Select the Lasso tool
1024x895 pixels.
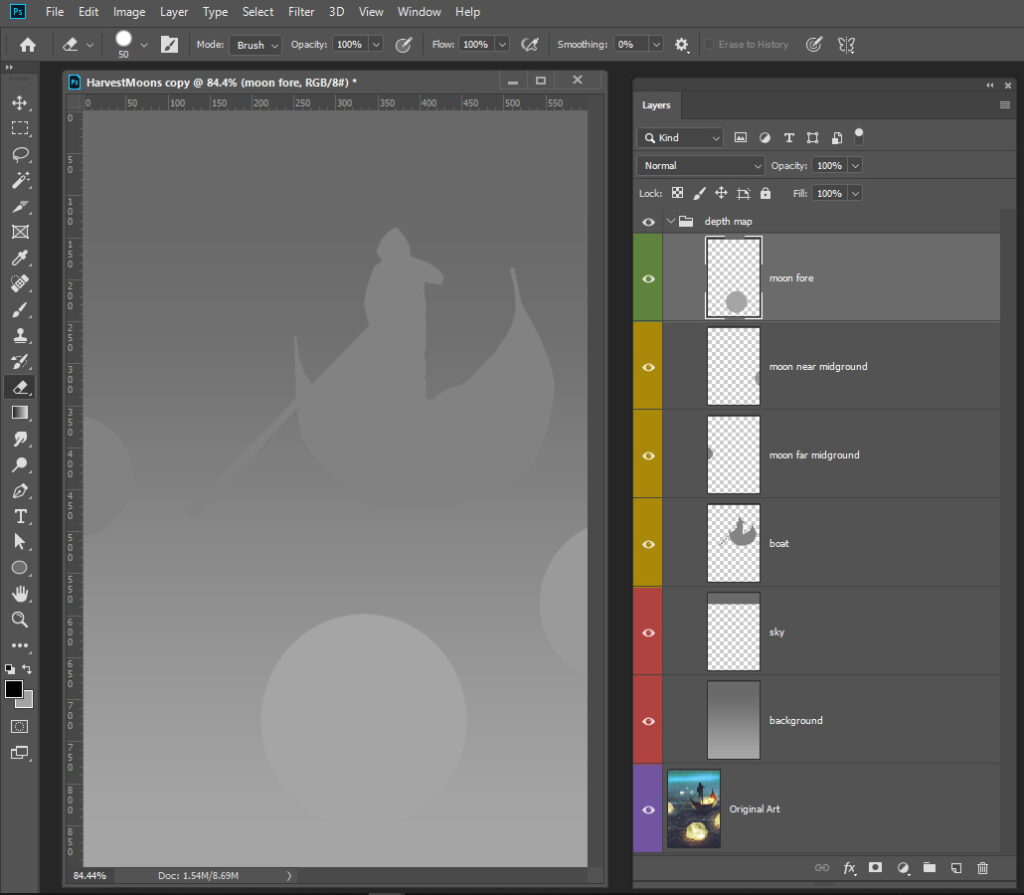[x=19, y=155]
